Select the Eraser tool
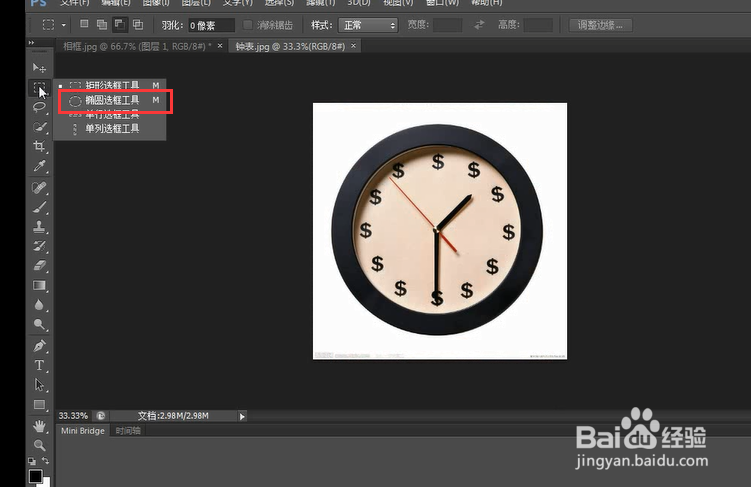Screen dimensions: 751x487 pos(39,265)
